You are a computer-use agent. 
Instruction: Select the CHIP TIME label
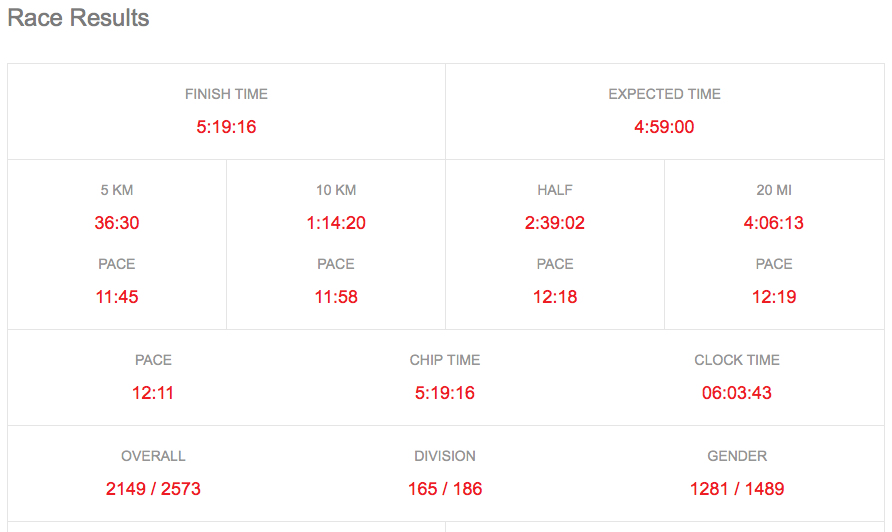click(x=445, y=360)
